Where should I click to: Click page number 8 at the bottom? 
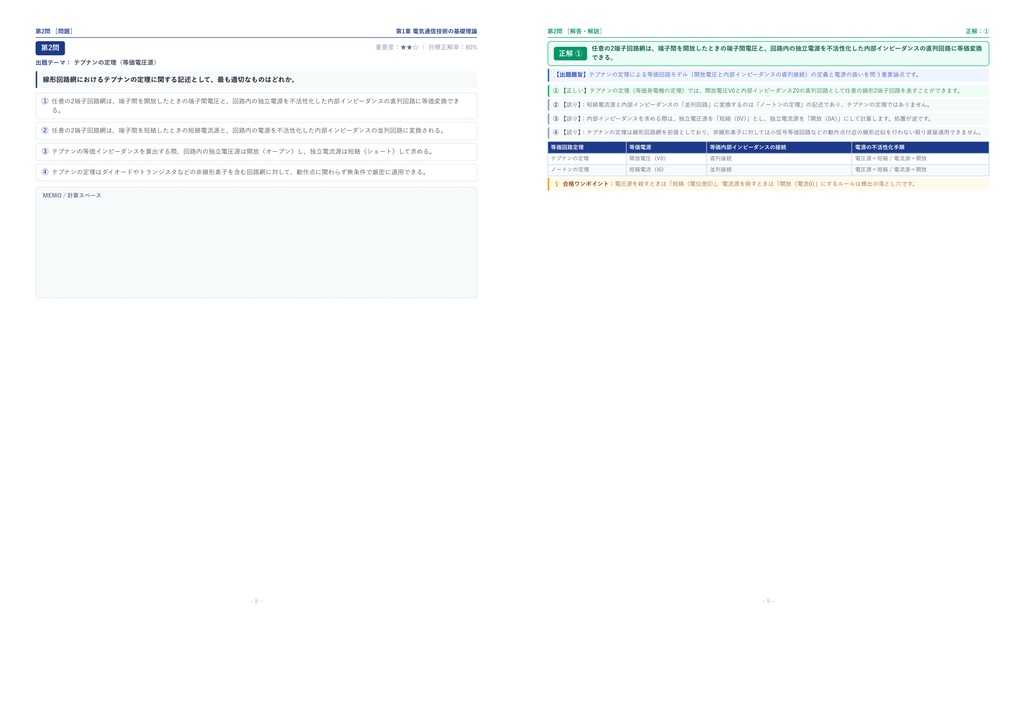[x=256, y=601]
